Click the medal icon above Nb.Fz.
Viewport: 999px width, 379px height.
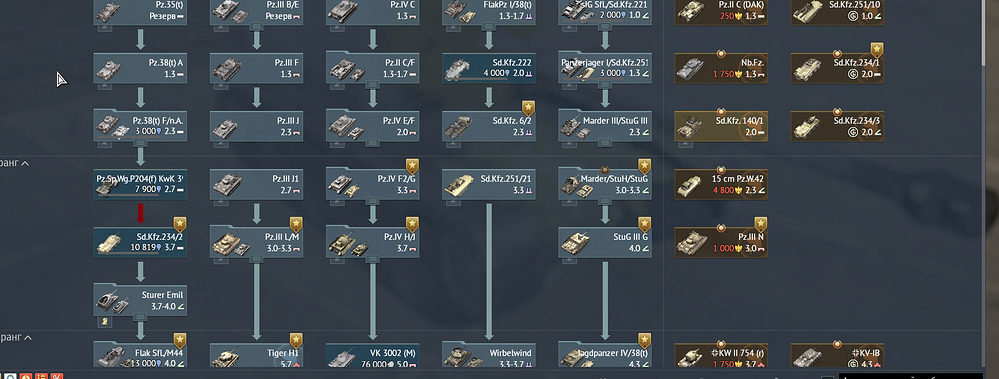point(721,54)
